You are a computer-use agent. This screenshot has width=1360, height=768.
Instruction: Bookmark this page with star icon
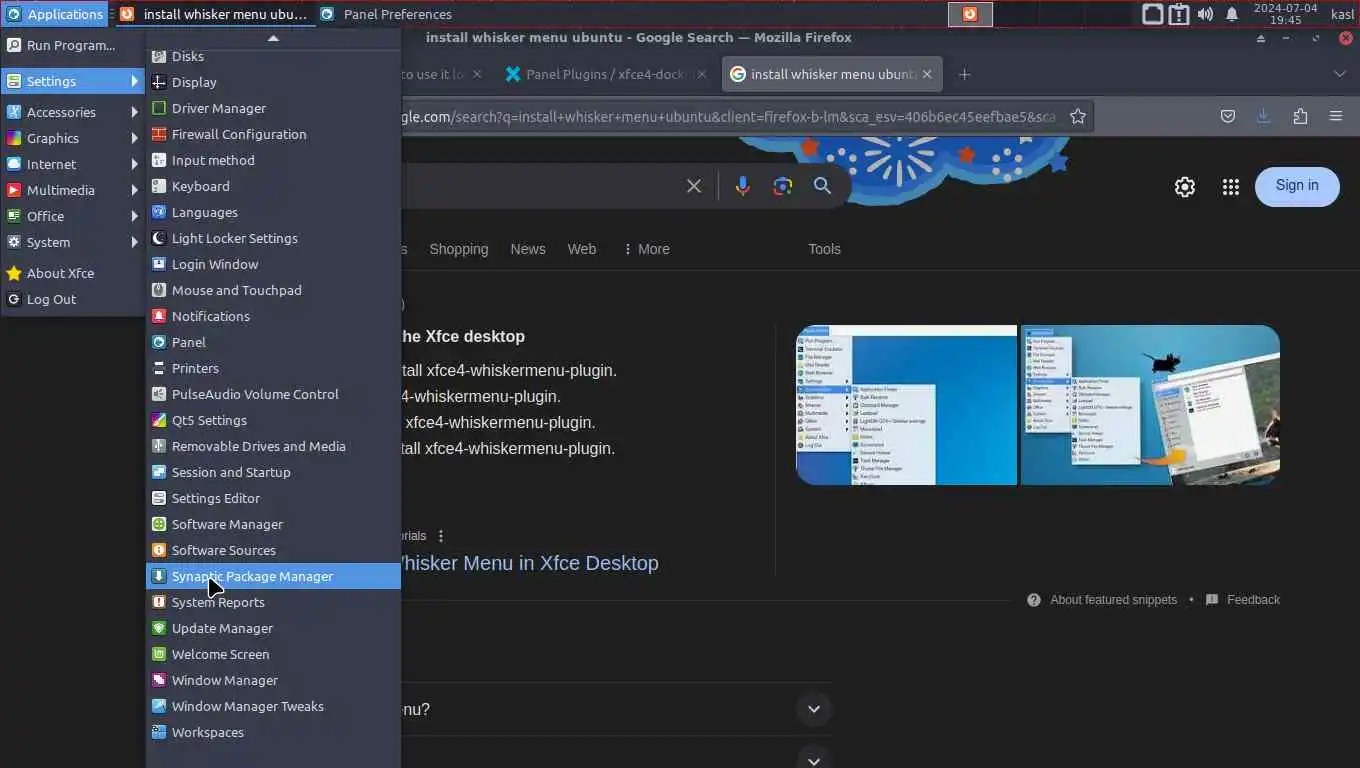[1078, 116]
